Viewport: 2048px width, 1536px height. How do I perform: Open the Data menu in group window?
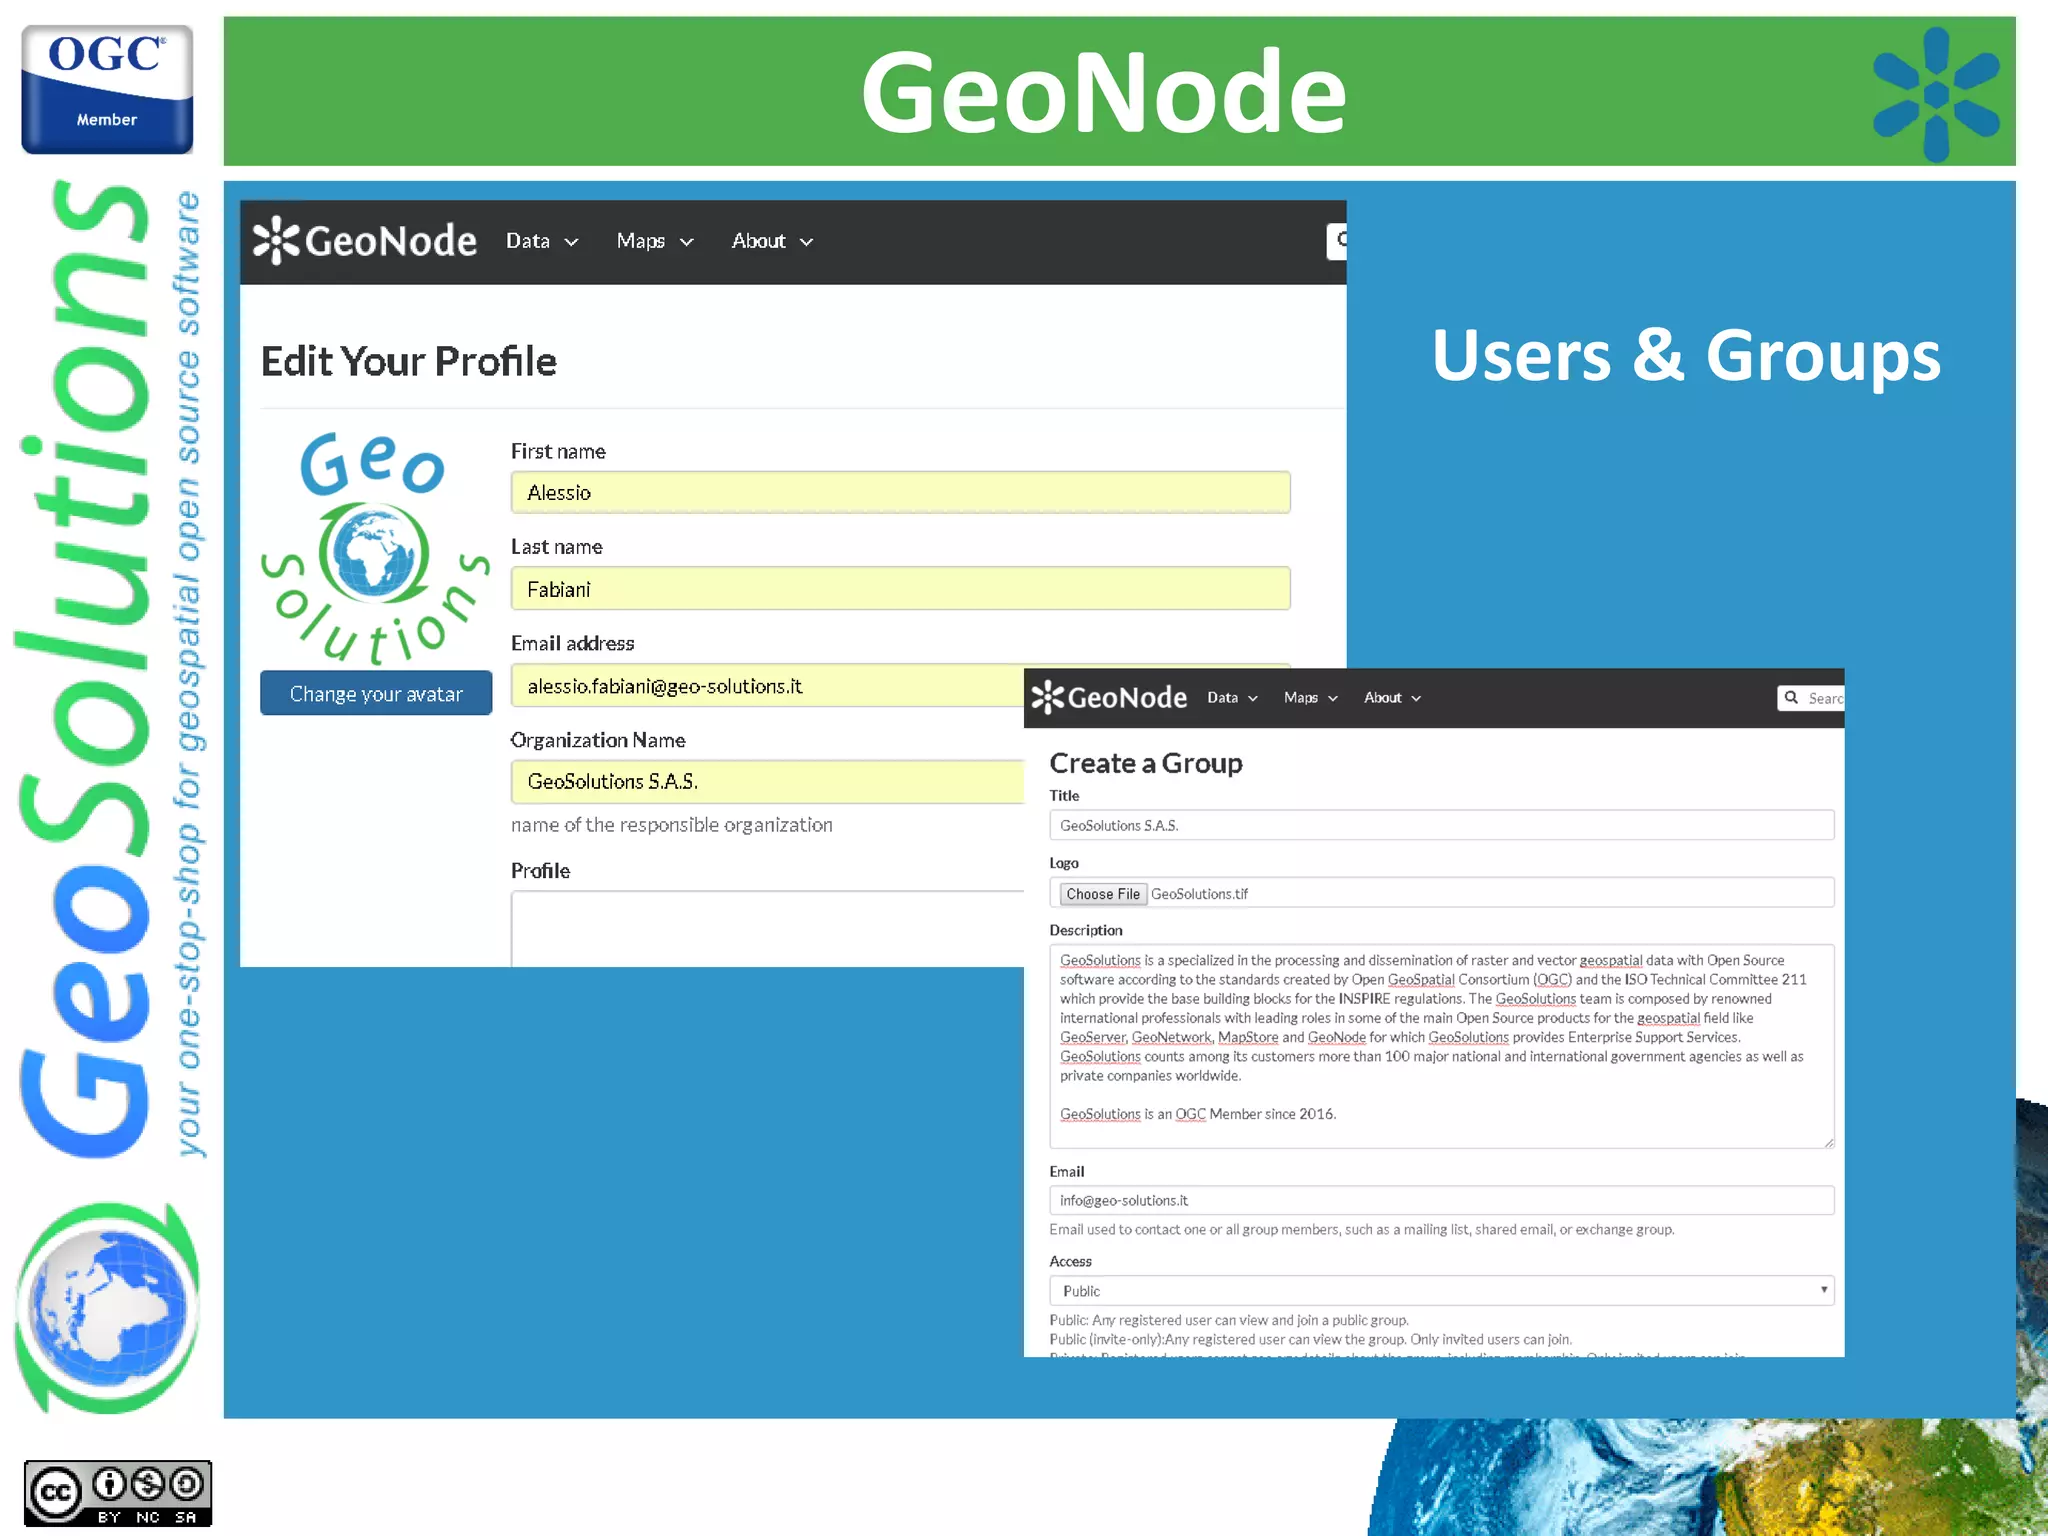(x=1232, y=698)
